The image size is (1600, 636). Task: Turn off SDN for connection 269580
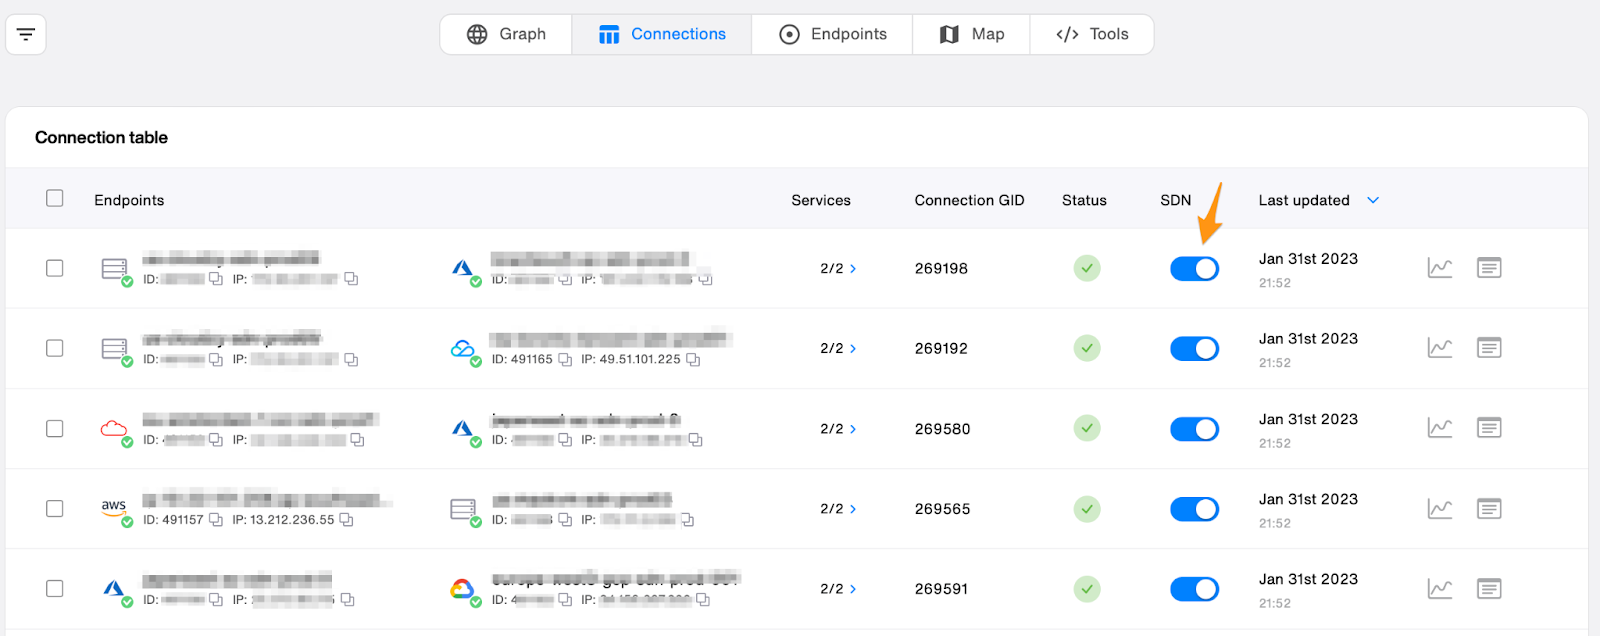click(x=1194, y=429)
